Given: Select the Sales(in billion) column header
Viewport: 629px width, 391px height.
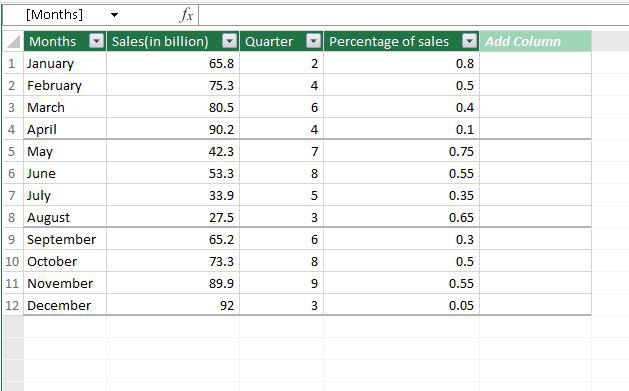Looking at the screenshot, I should pos(173,41).
